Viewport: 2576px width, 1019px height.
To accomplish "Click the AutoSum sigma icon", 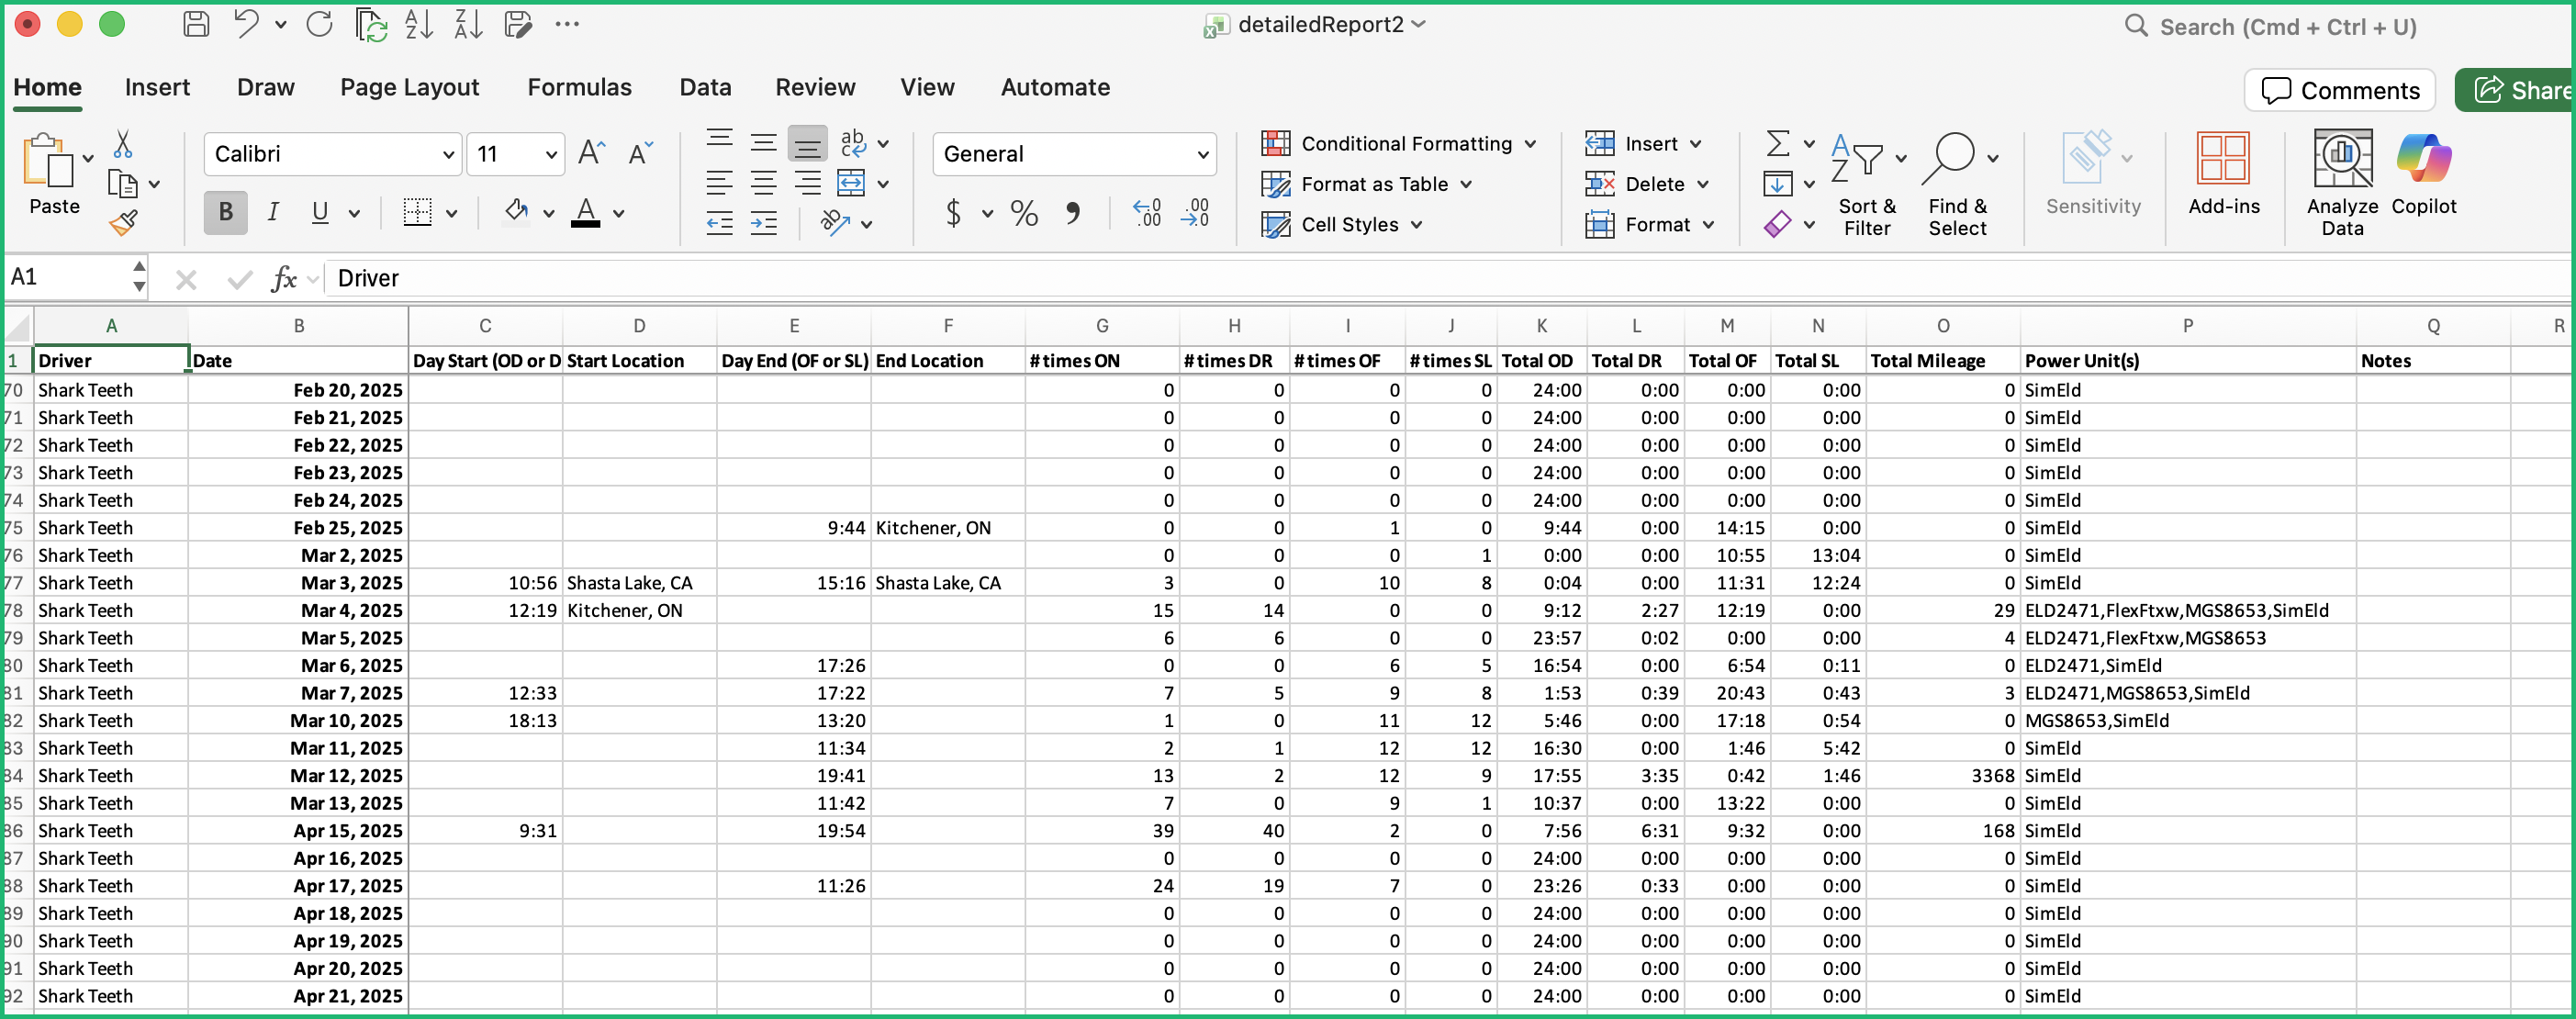I will (x=1777, y=144).
